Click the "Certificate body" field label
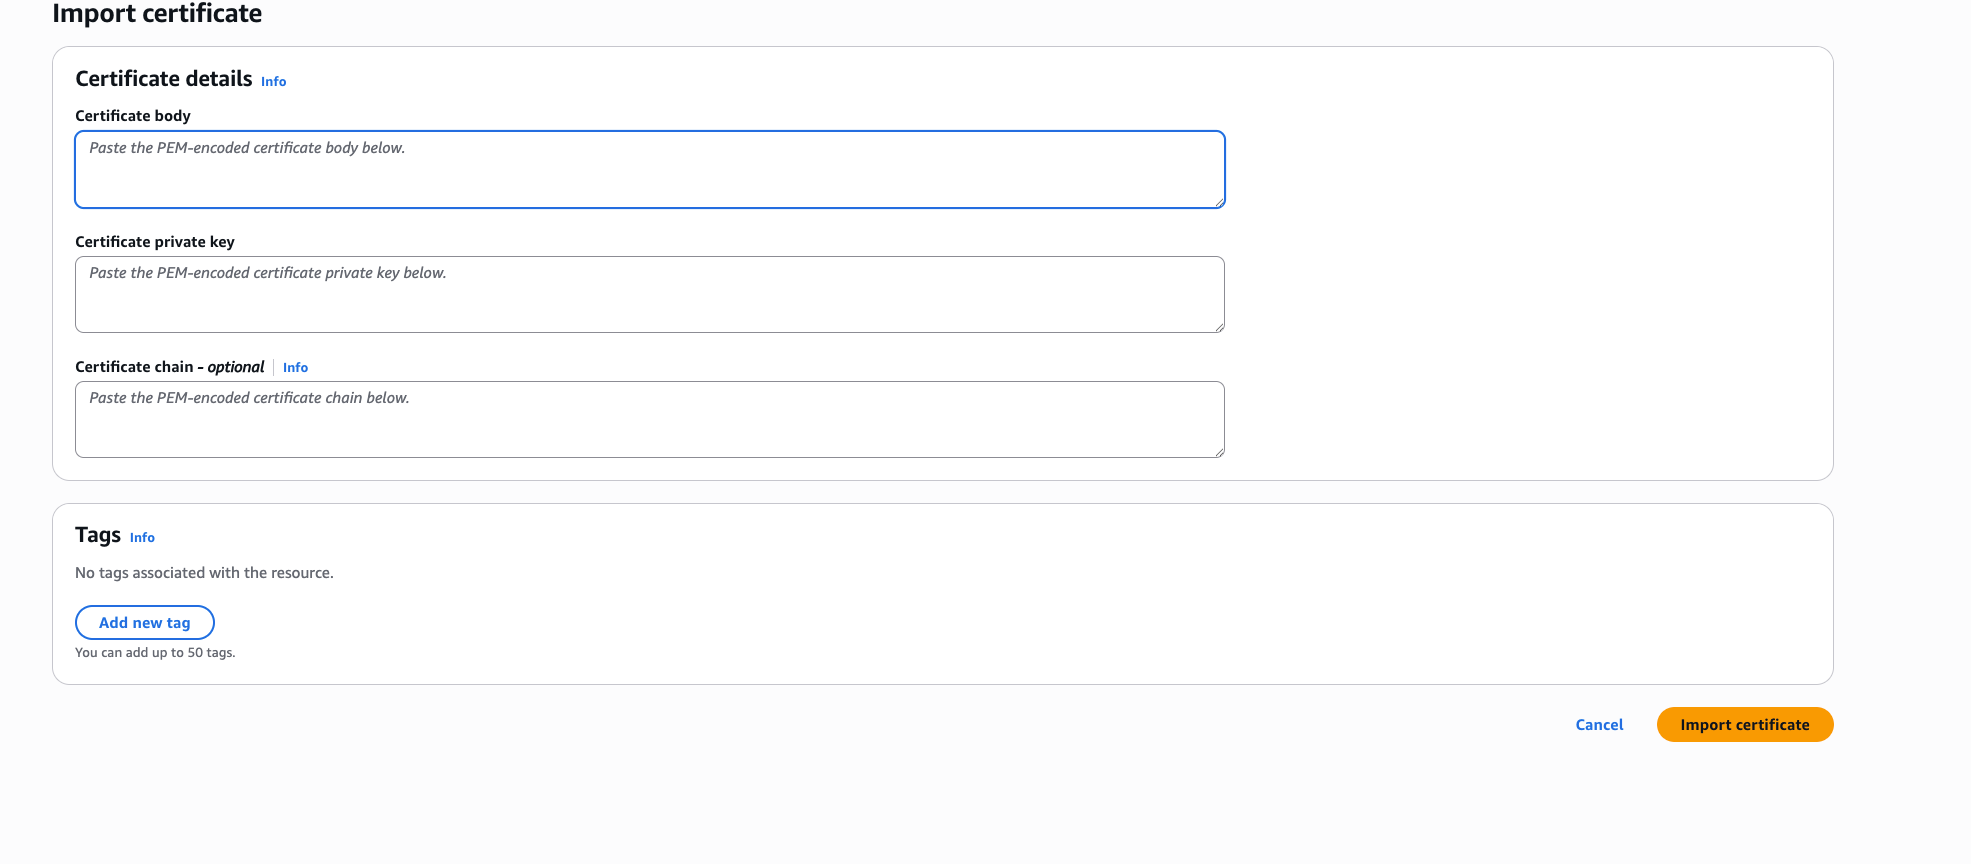Viewport: 1971px width, 864px height. (133, 116)
